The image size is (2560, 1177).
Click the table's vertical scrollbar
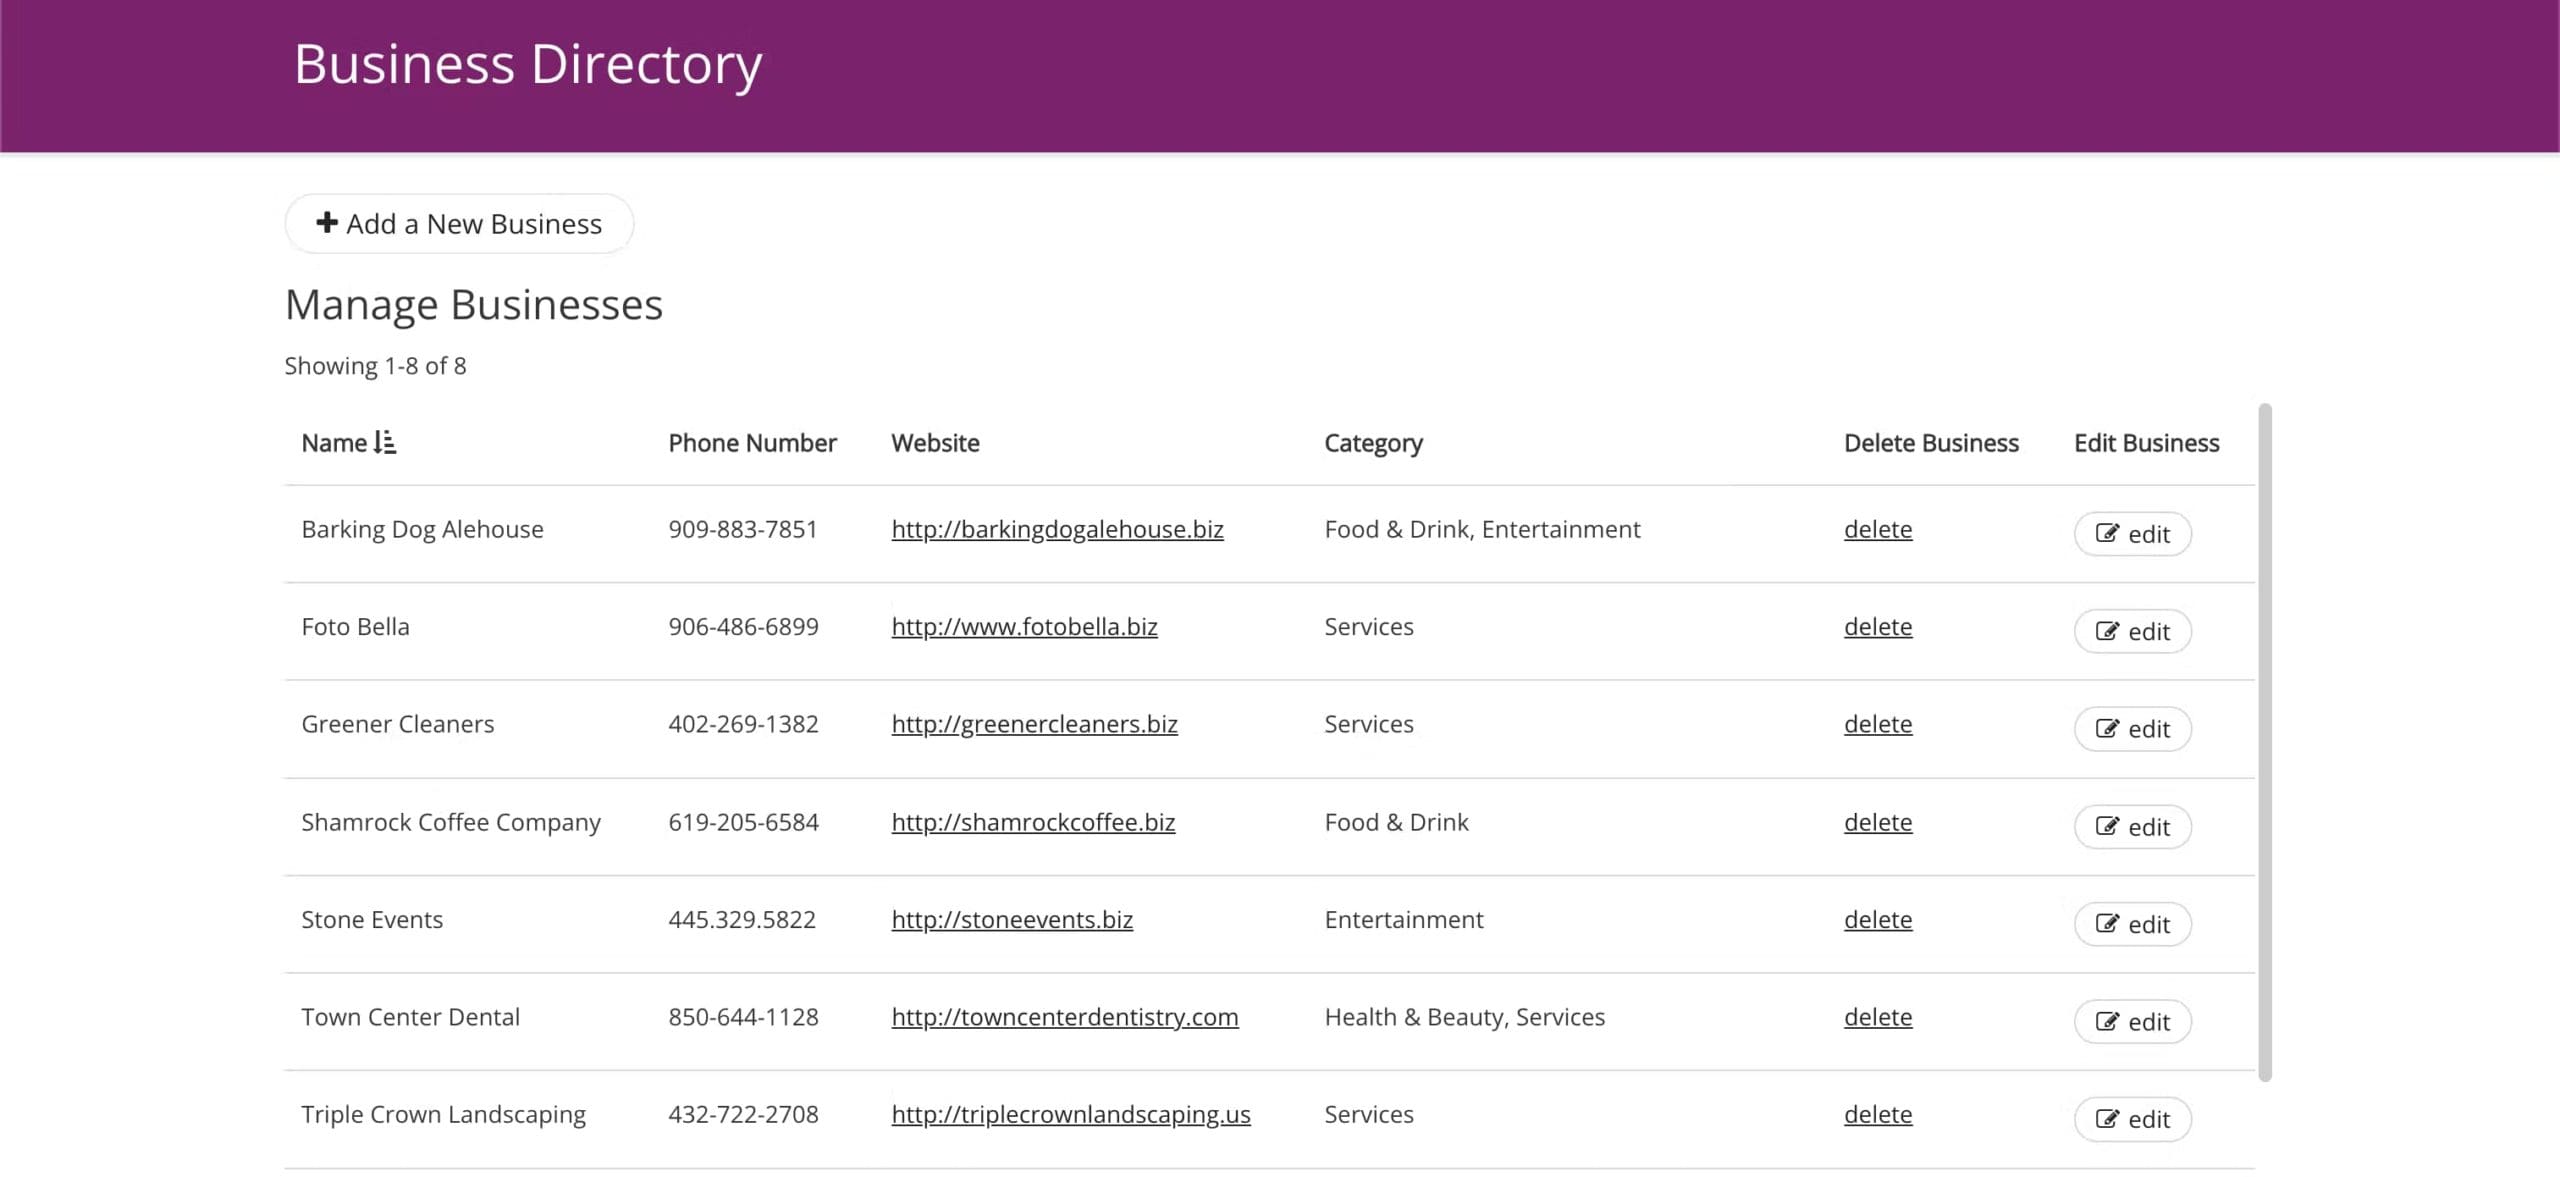[2265, 741]
